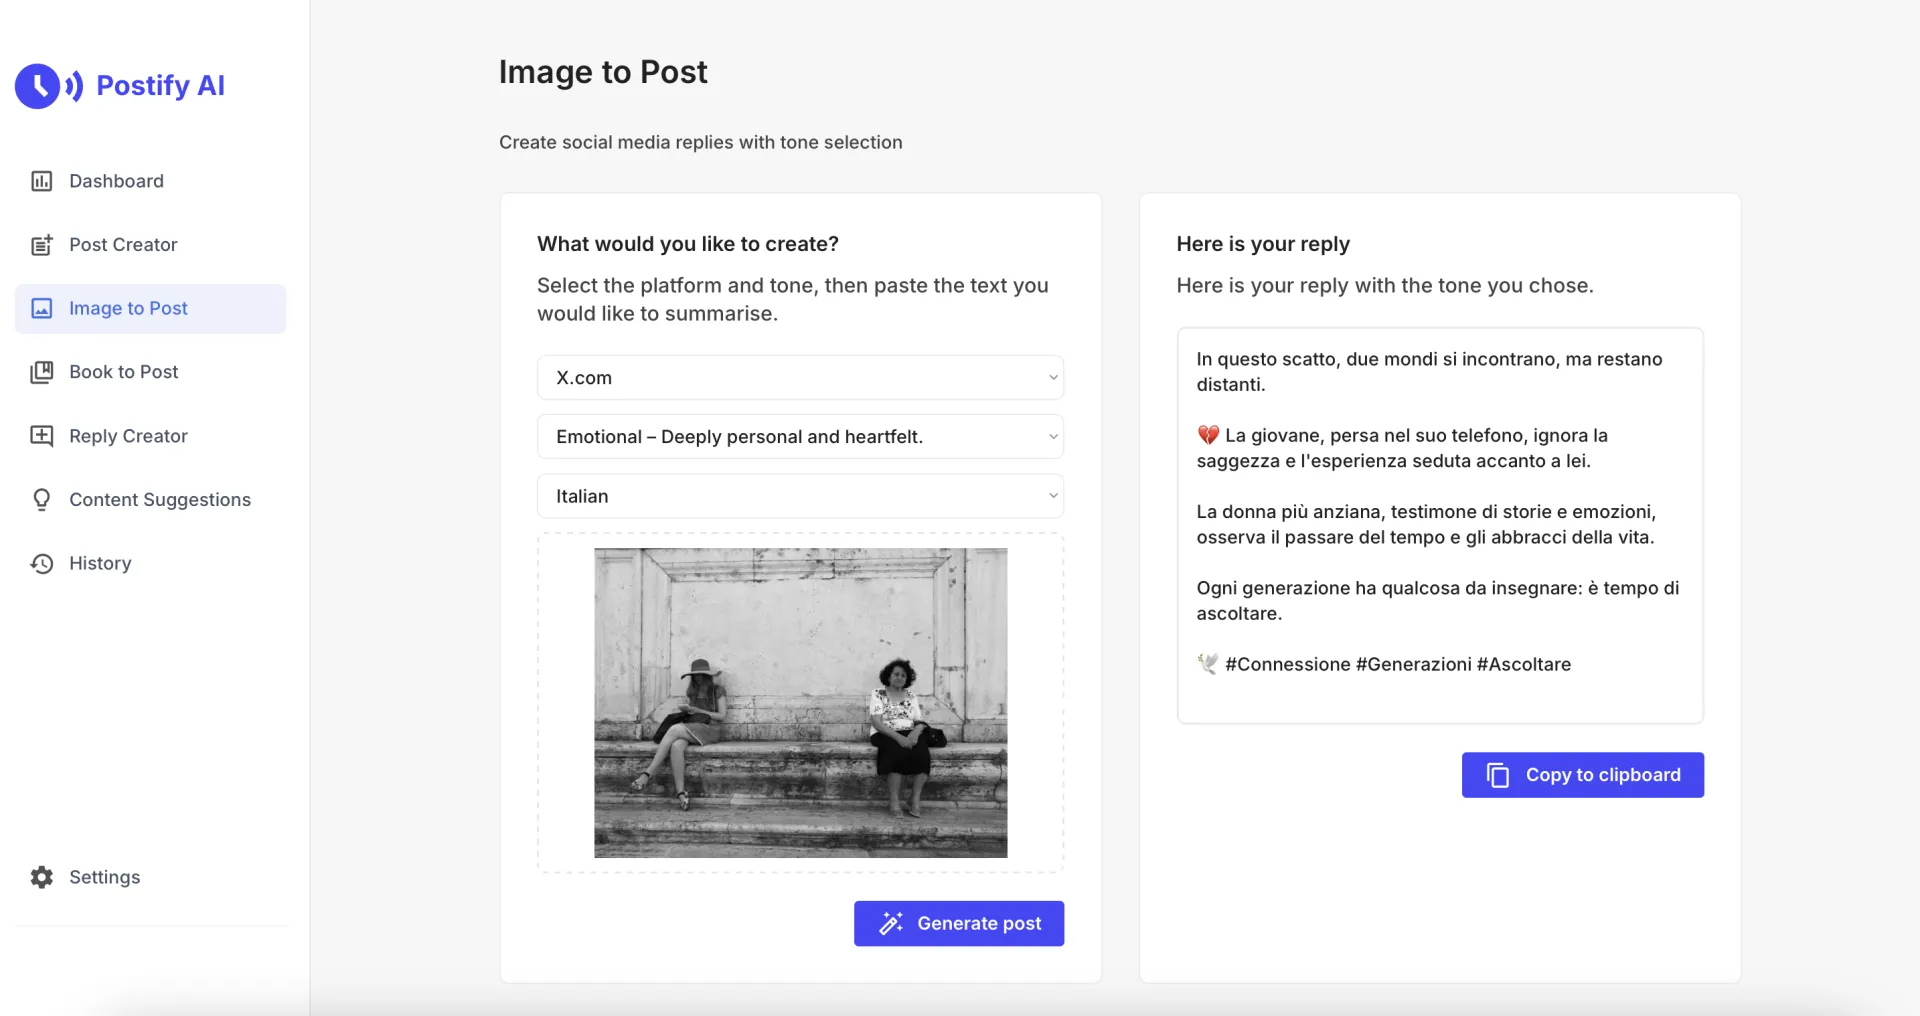
Task: Open the Reply Creator menu item
Action: (x=128, y=436)
